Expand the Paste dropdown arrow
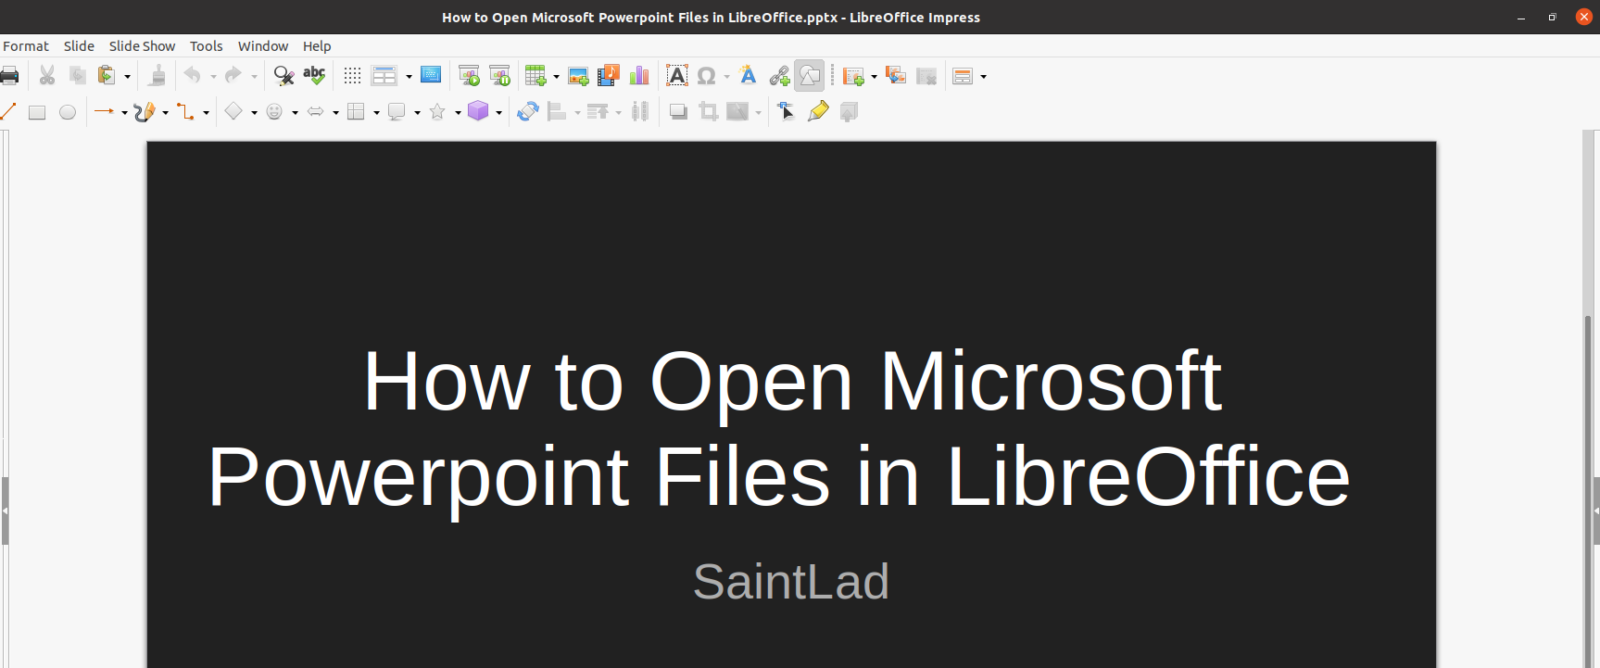The height and width of the screenshot is (668, 1600). 127,77
